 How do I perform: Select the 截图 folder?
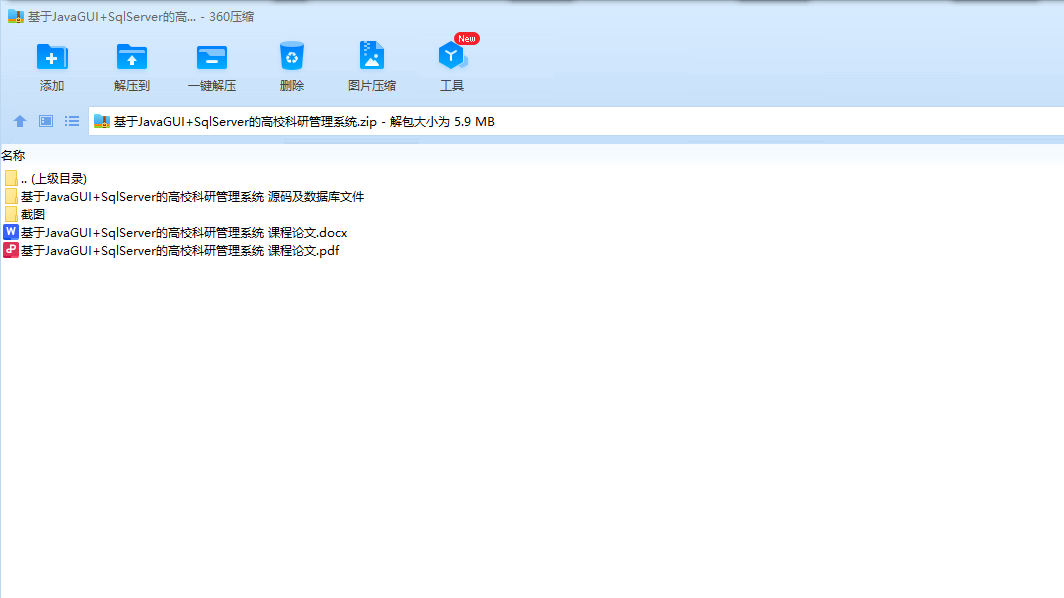[24, 214]
